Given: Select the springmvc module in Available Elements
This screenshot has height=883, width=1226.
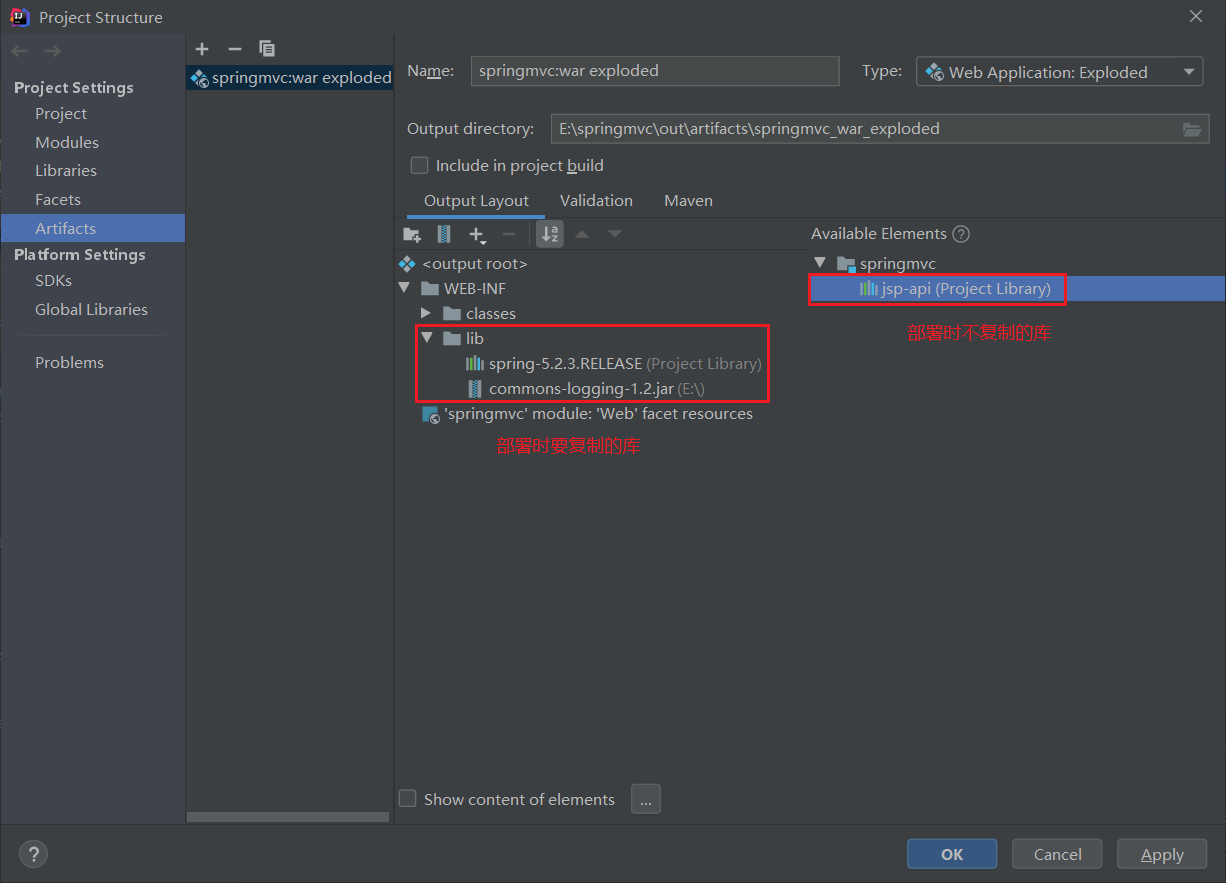Looking at the screenshot, I should [x=887, y=263].
